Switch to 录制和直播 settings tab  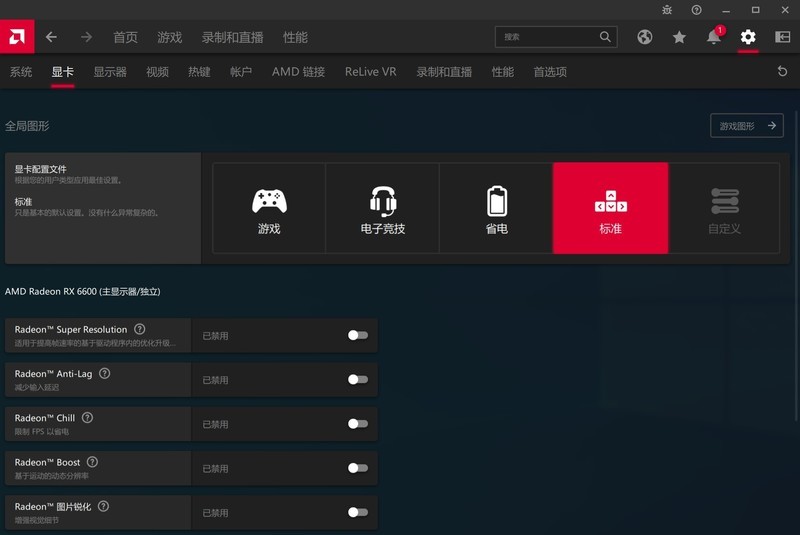[444, 72]
